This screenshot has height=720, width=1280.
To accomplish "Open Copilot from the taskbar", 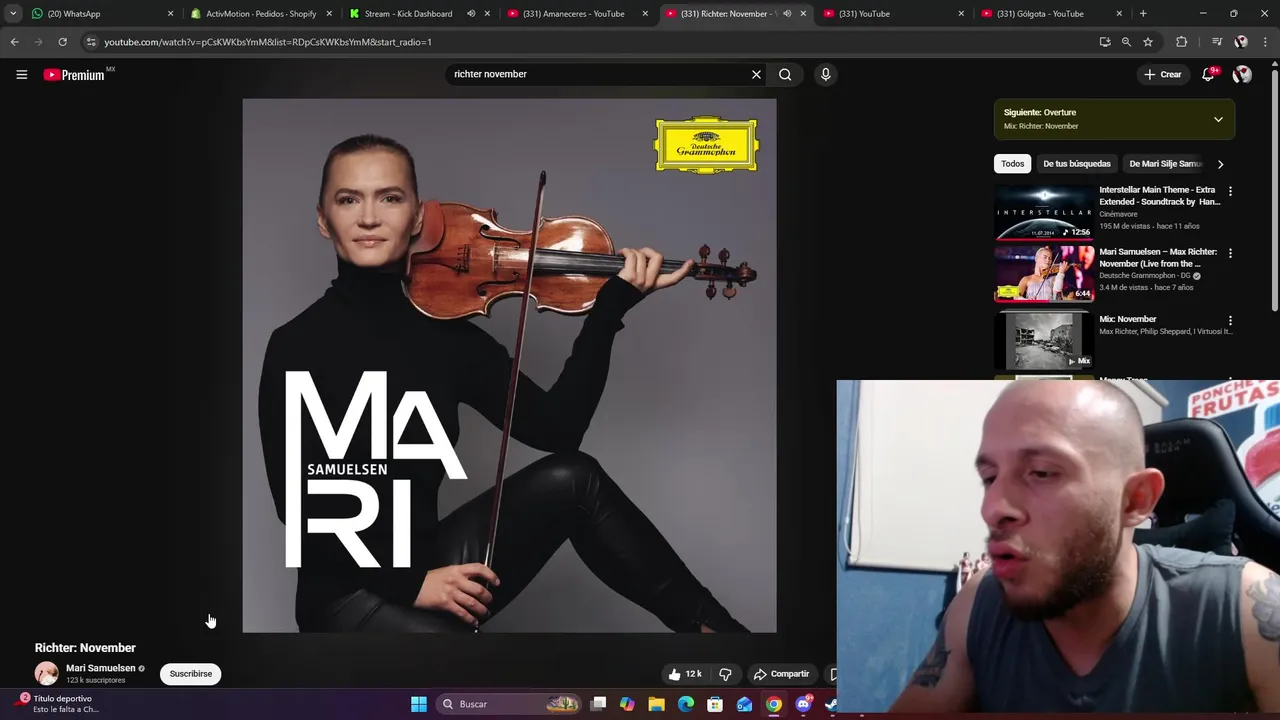I will click(x=627, y=704).
